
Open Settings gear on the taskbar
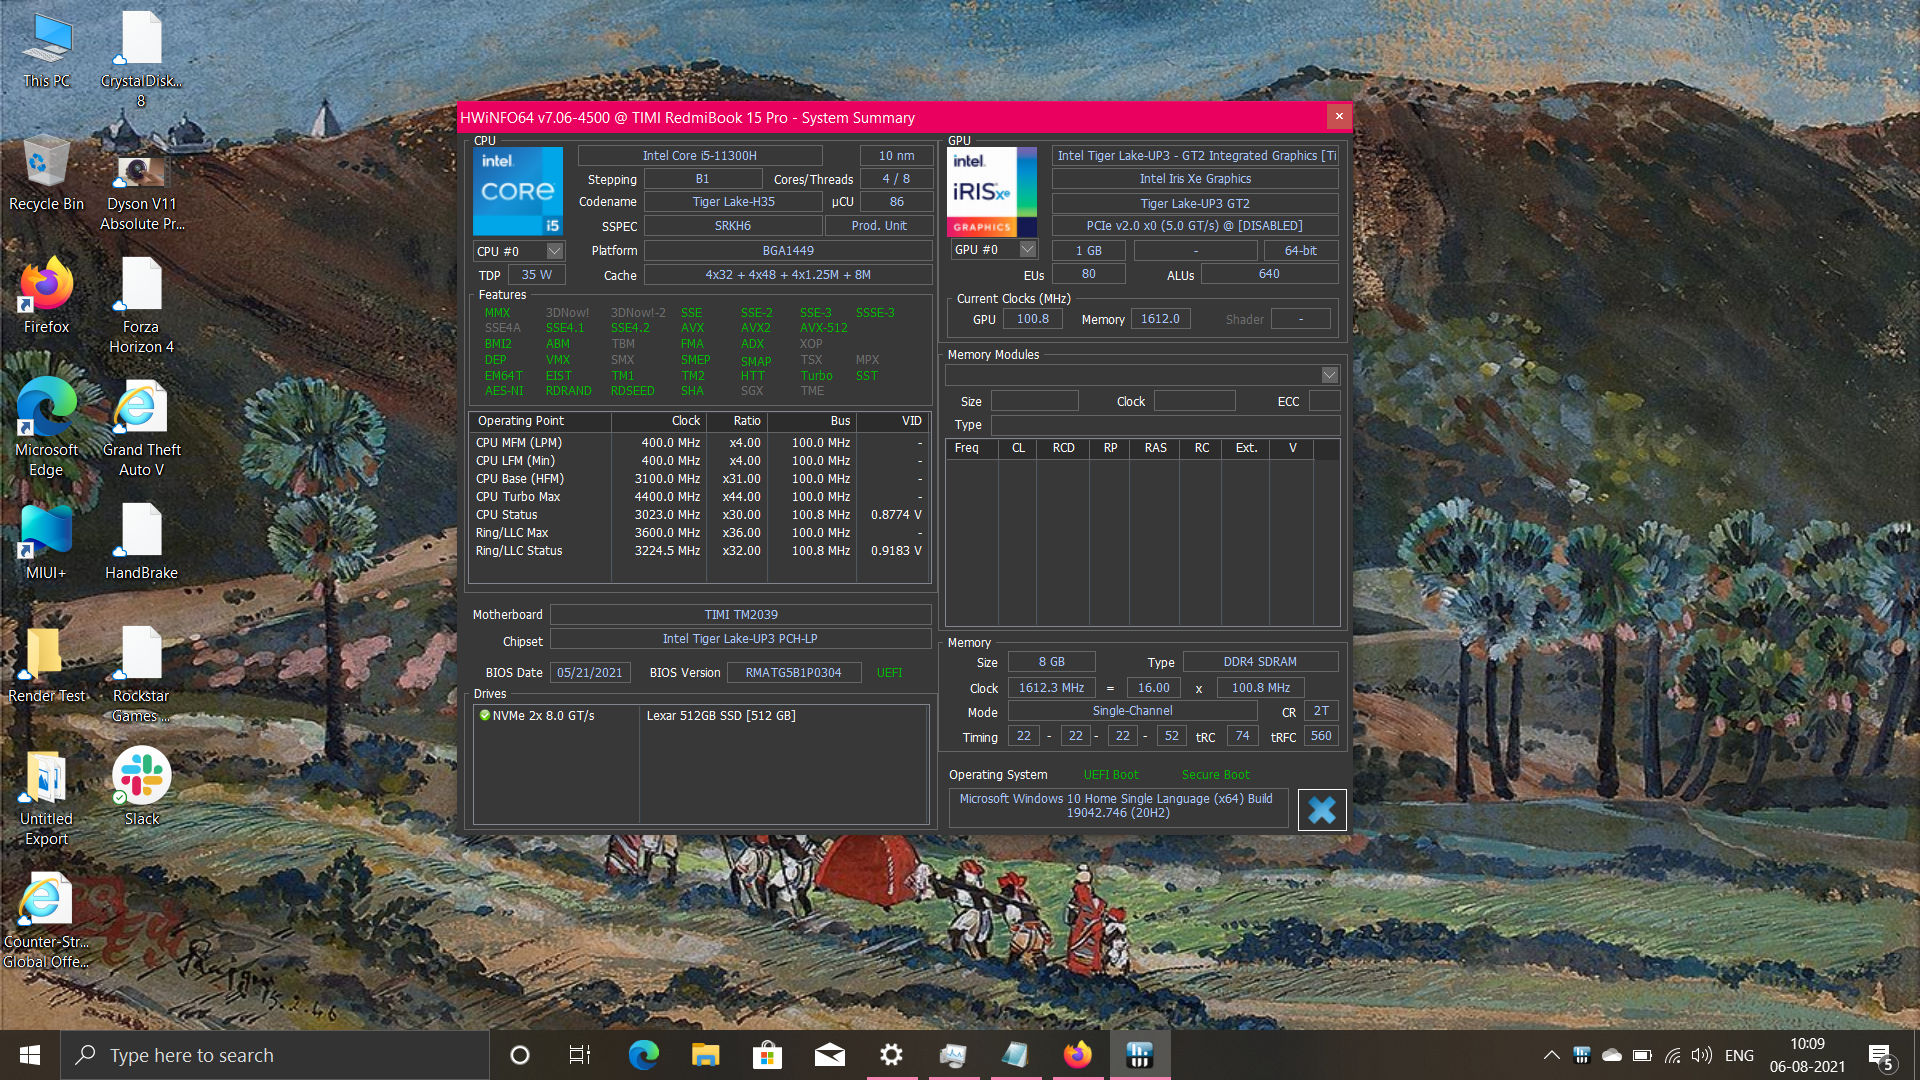(x=891, y=1055)
